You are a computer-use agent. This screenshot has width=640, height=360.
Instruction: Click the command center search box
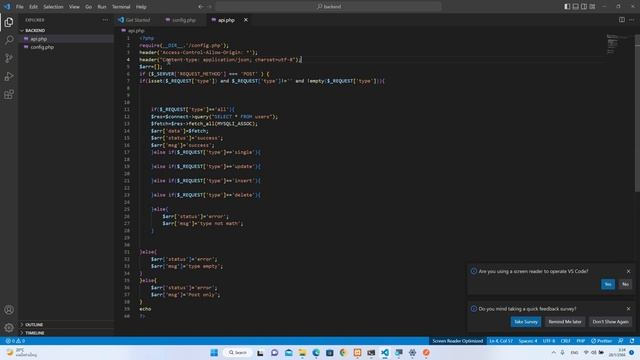[x=329, y=7]
